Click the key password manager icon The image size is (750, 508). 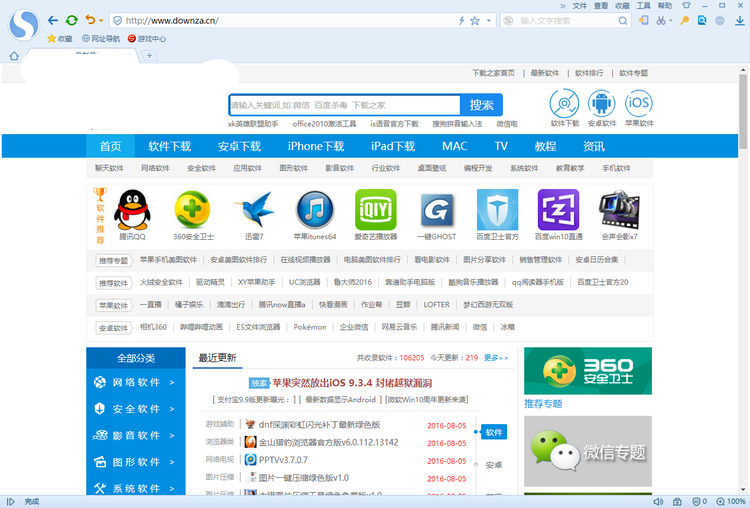click(x=684, y=21)
